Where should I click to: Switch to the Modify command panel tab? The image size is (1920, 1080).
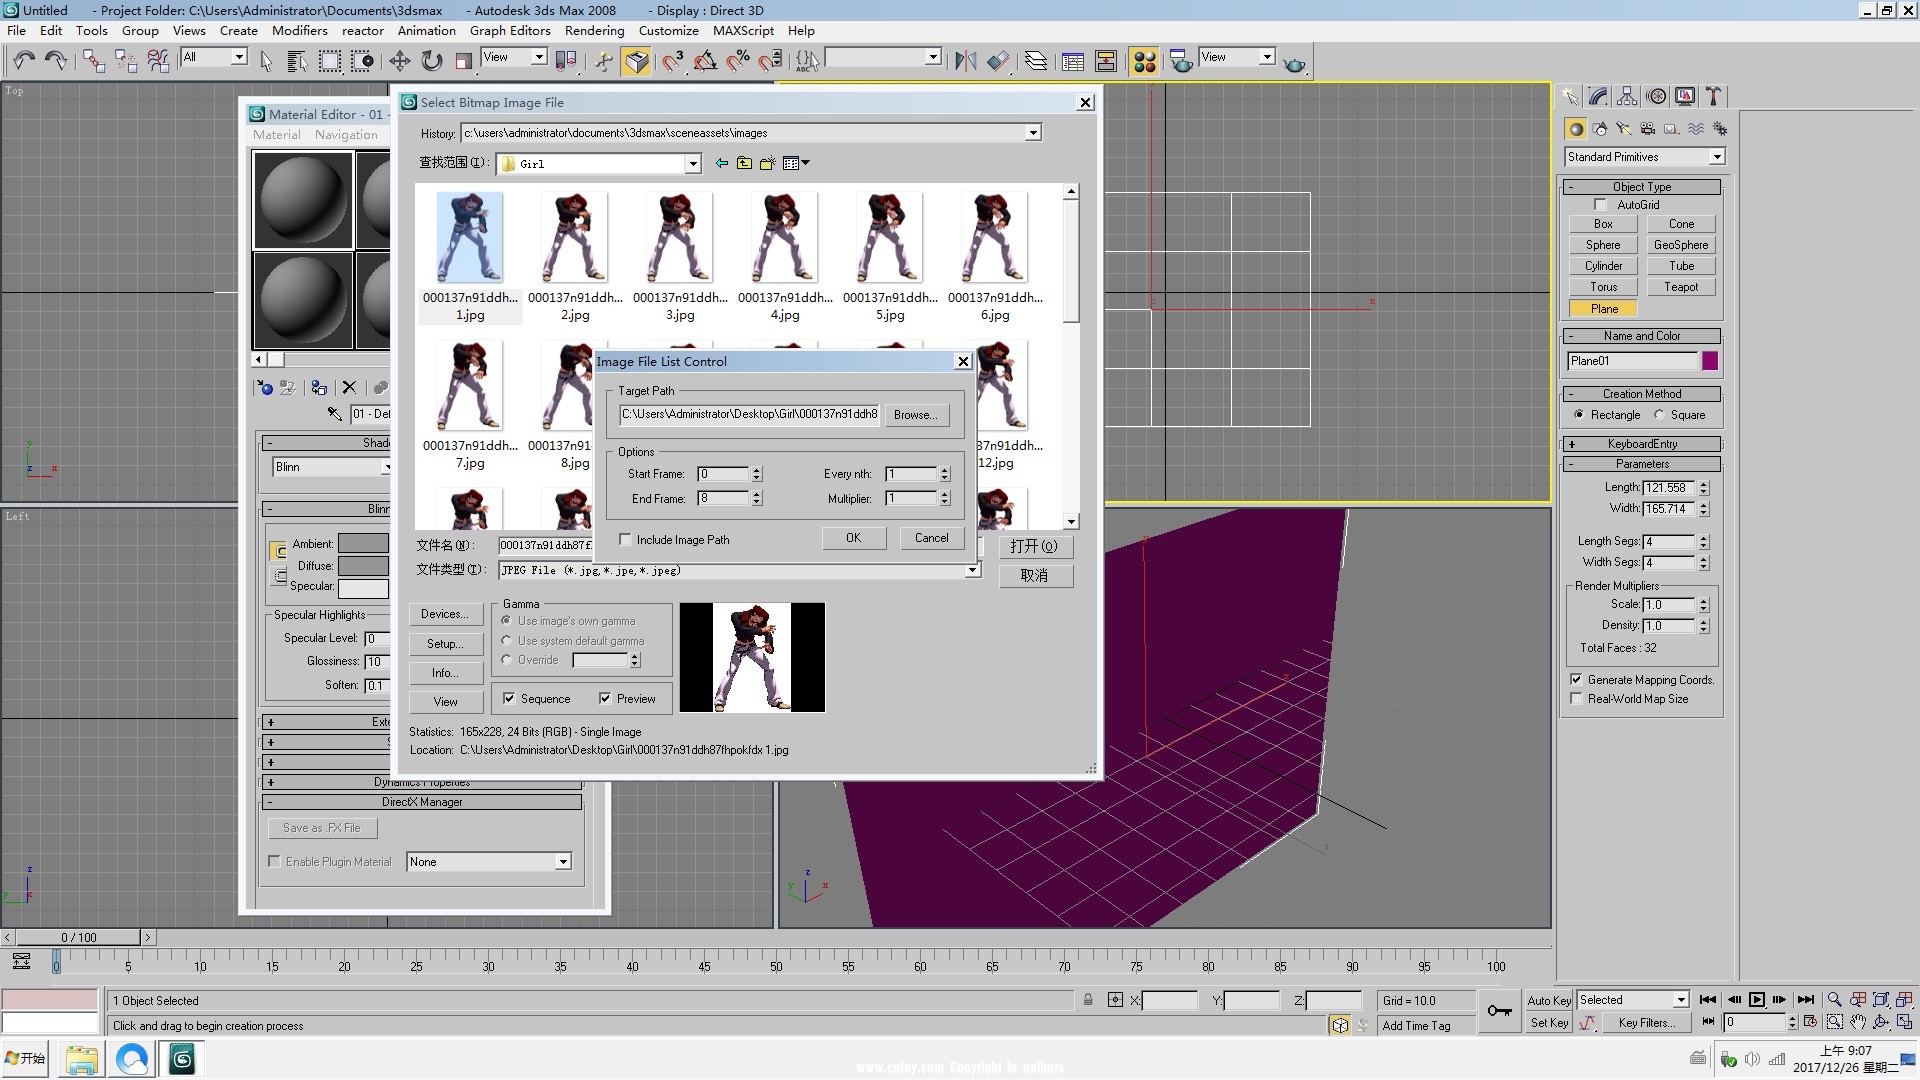tap(1598, 96)
